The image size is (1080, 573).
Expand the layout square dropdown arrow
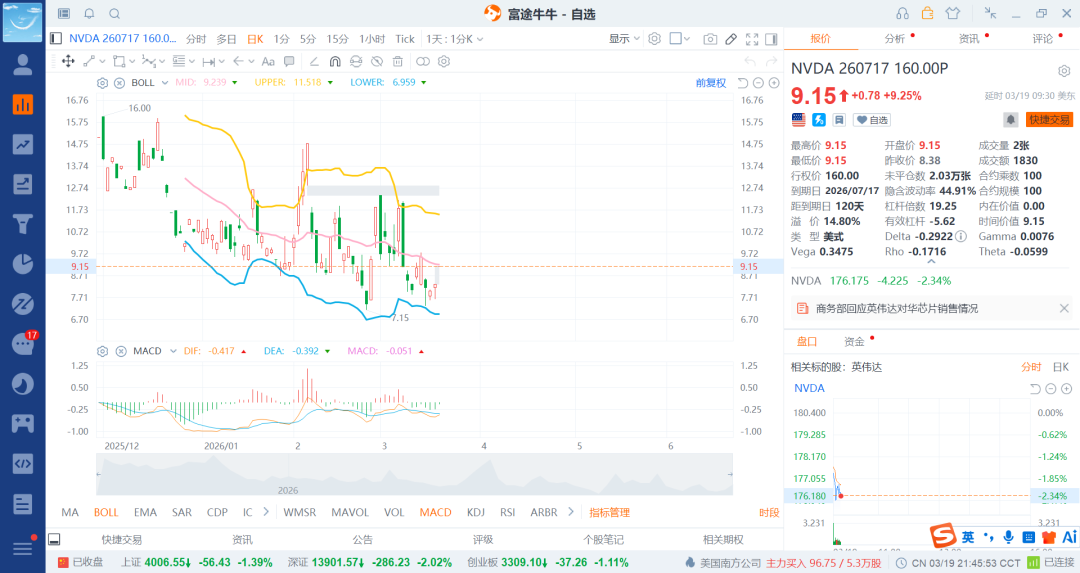[687, 39]
